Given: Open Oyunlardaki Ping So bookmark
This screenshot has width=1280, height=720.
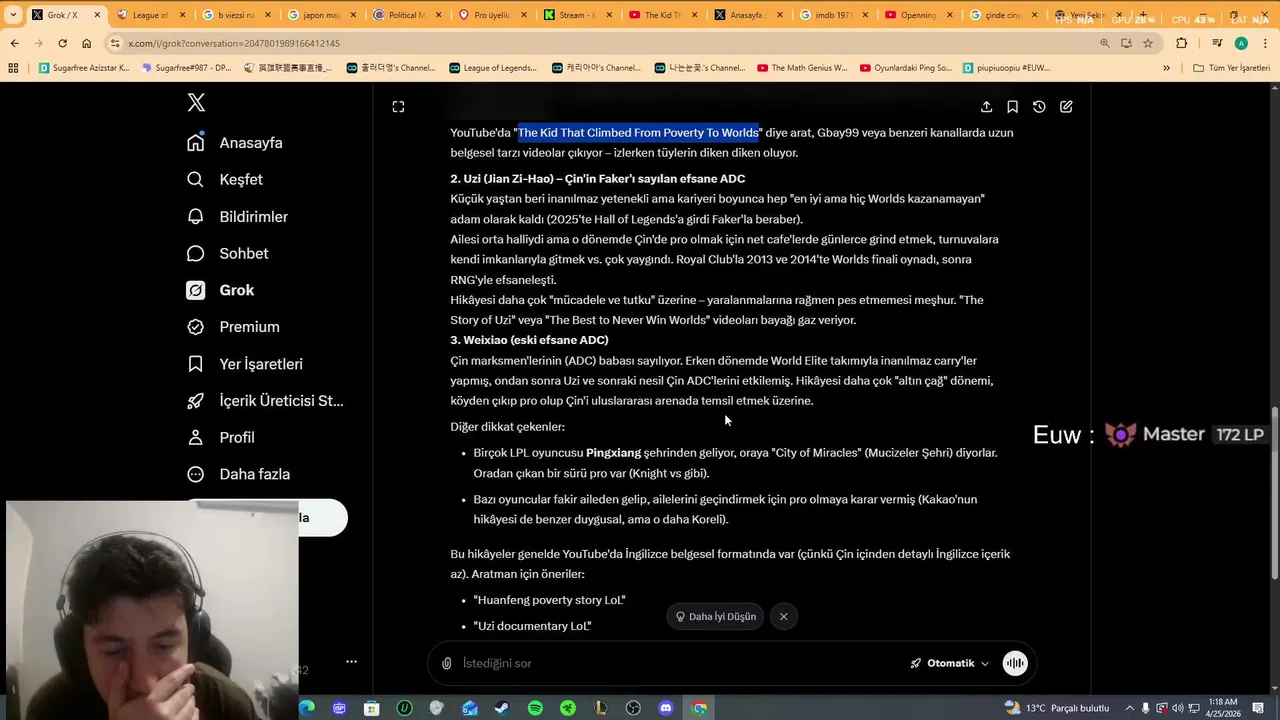Looking at the screenshot, I should [x=906, y=68].
